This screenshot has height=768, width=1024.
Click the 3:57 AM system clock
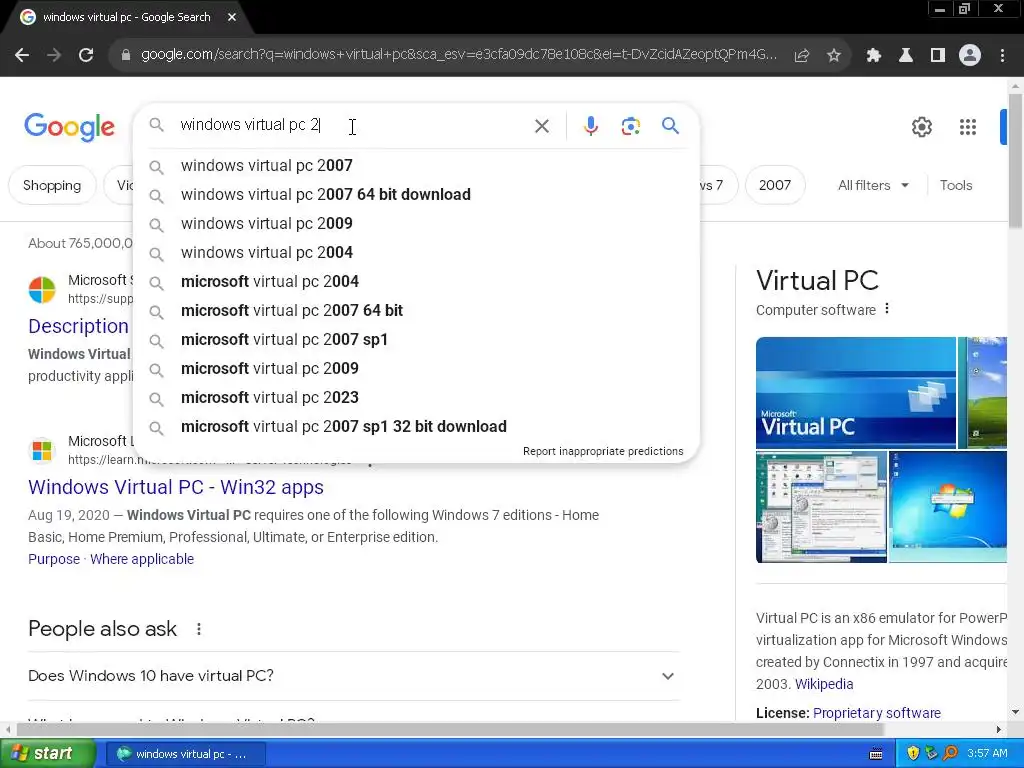[x=987, y=754]
